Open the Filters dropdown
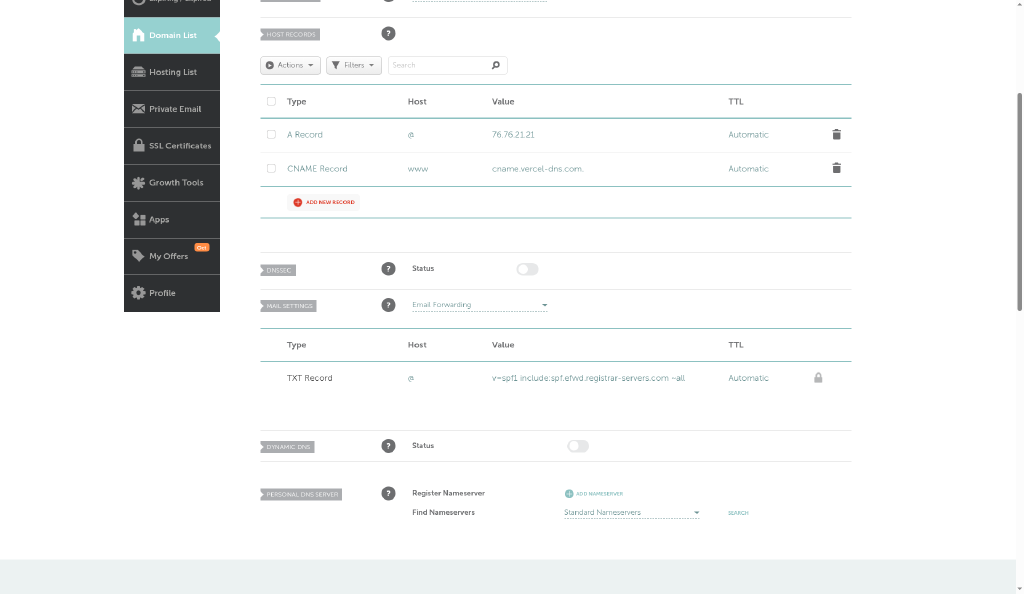This screenshot has width=1024, height=594. coord(353,65)
